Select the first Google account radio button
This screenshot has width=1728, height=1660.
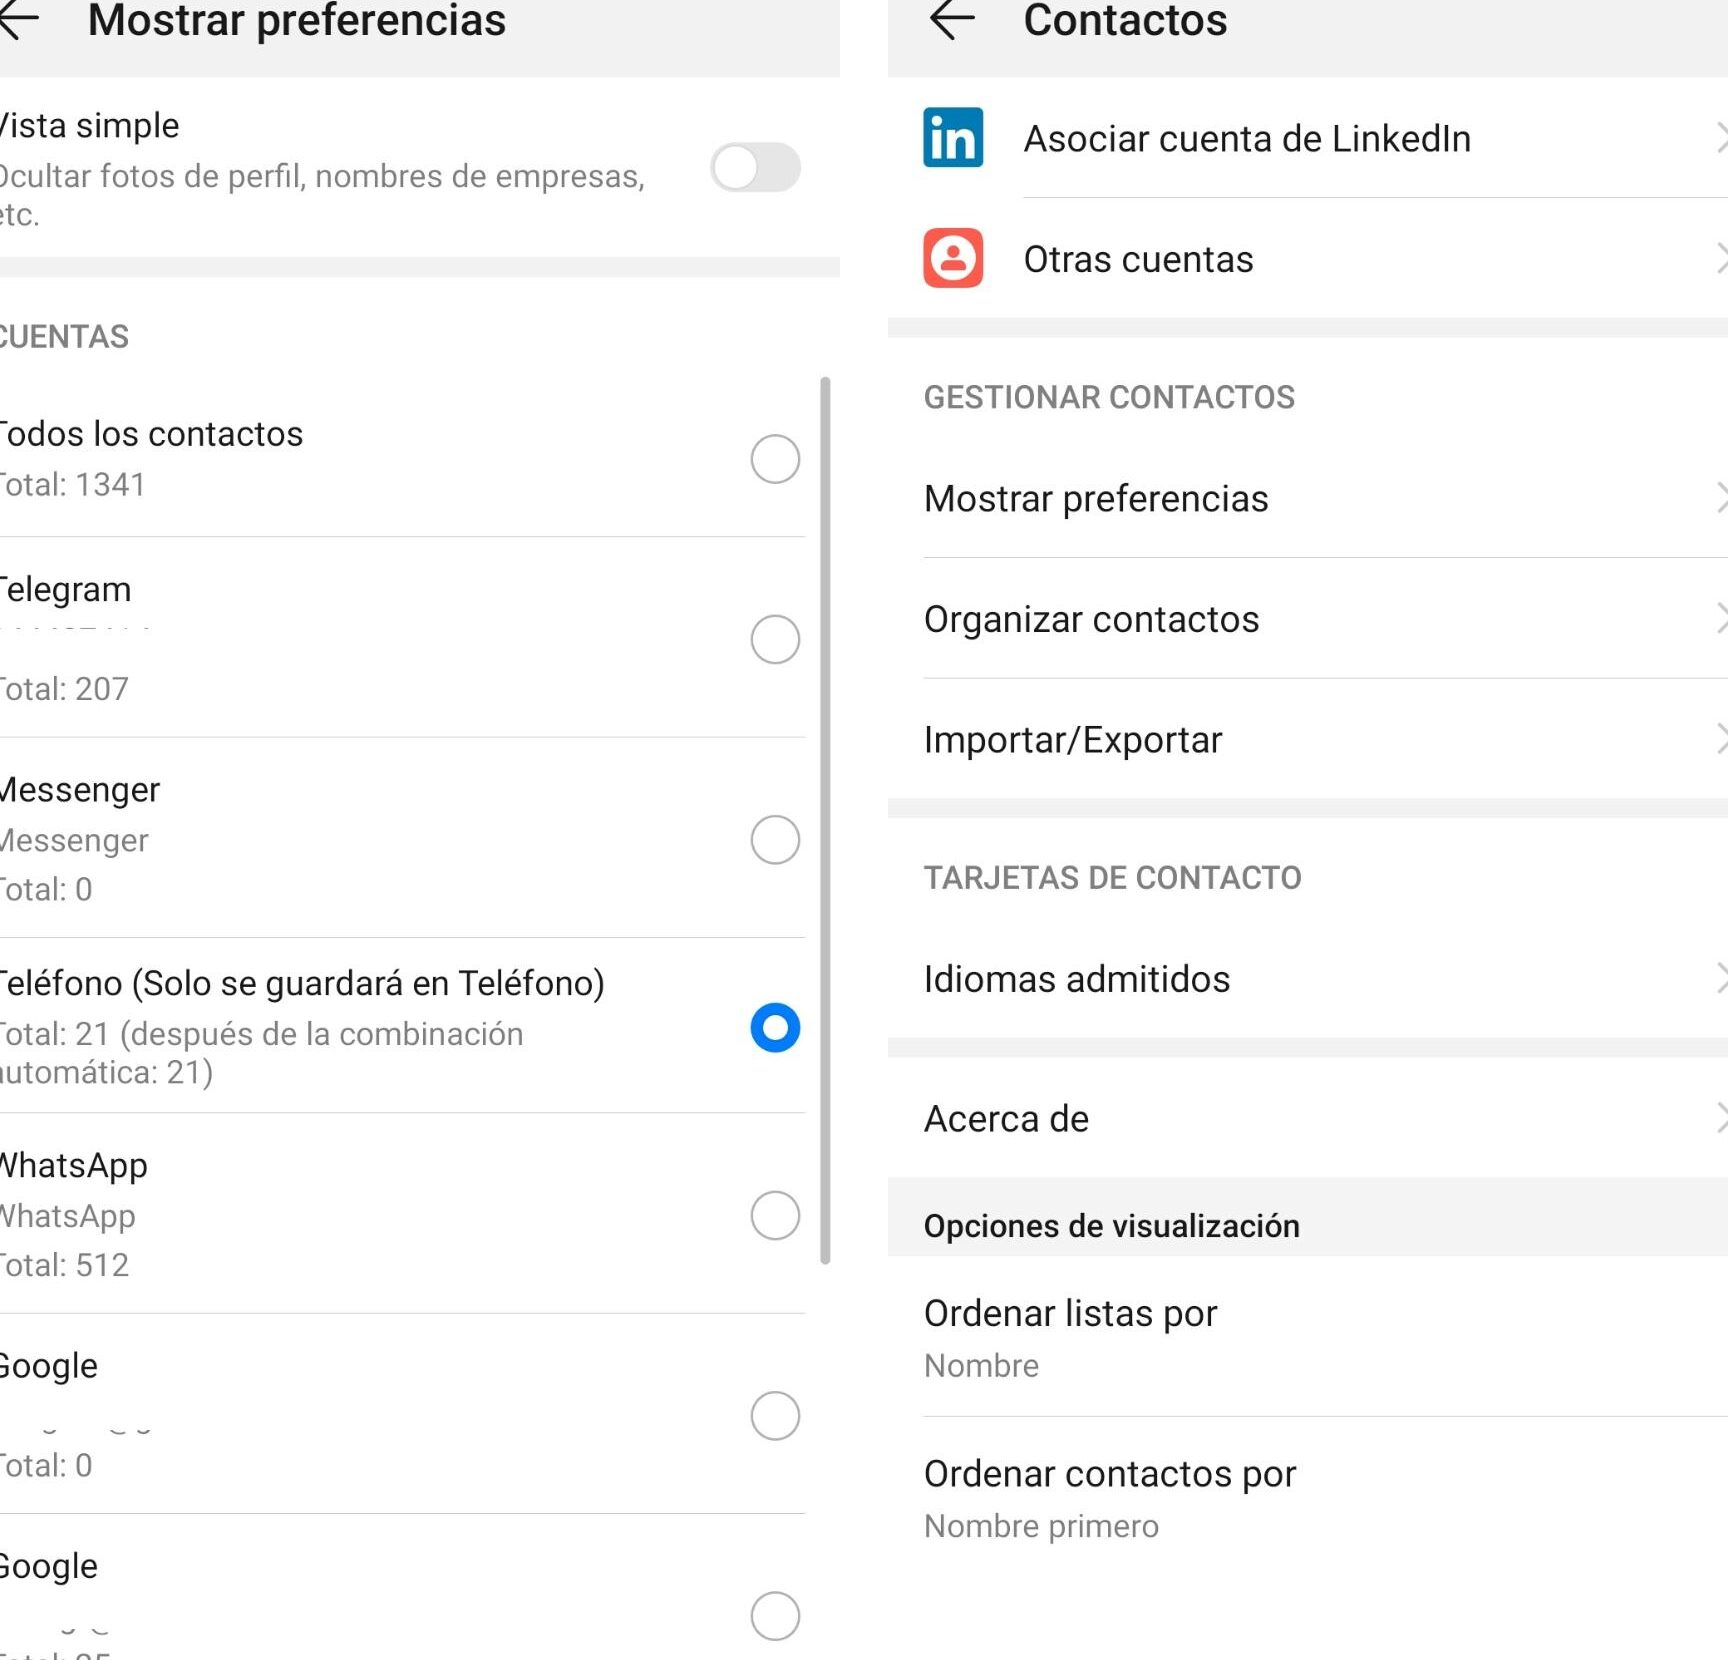coord(775,1415)
